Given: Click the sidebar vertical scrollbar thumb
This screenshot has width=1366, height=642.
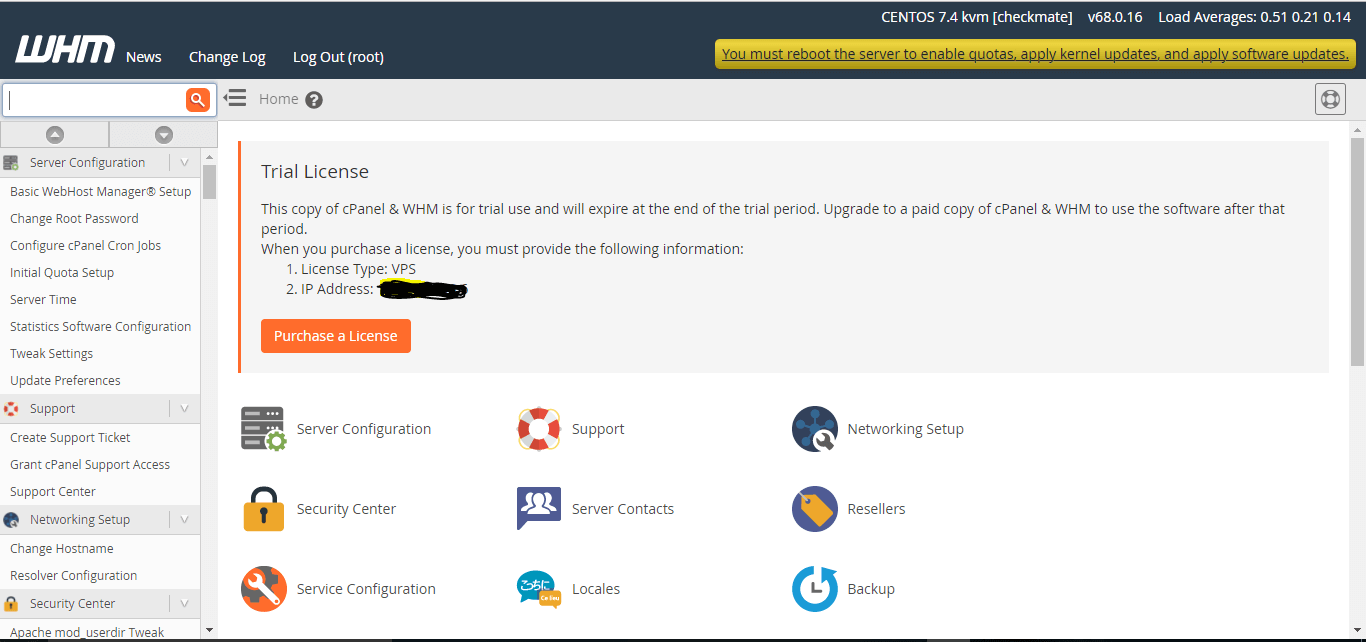Looking at the screenshot, I should 209,181.
